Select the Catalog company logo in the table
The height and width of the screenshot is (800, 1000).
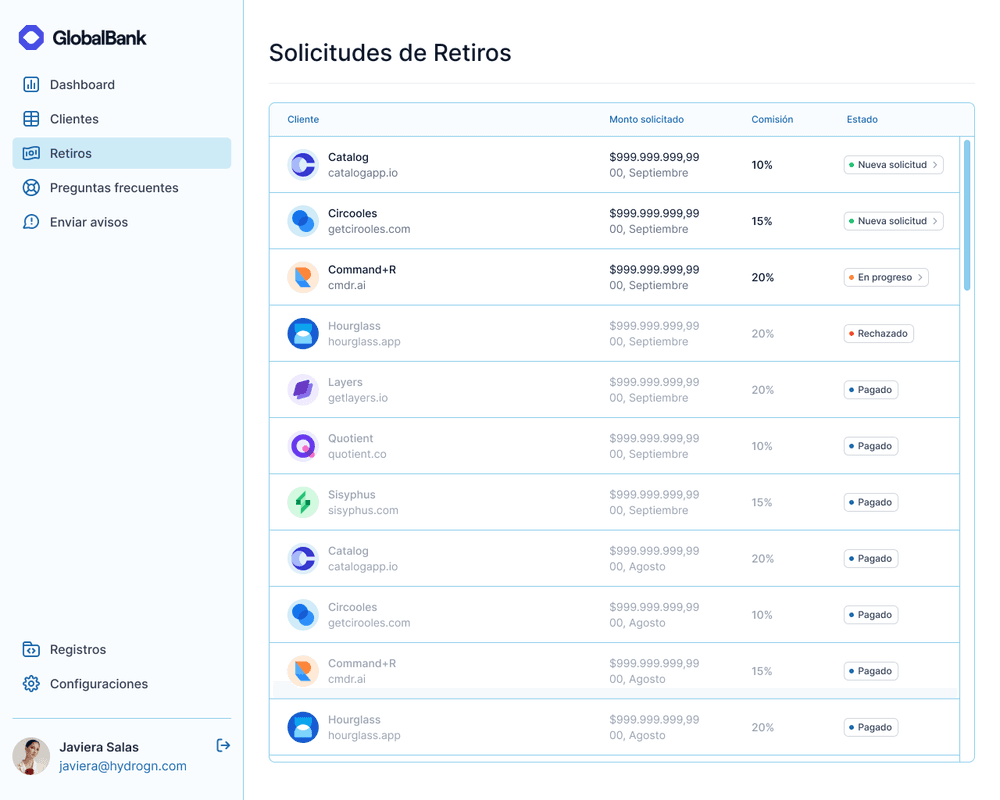pos(302,164)
